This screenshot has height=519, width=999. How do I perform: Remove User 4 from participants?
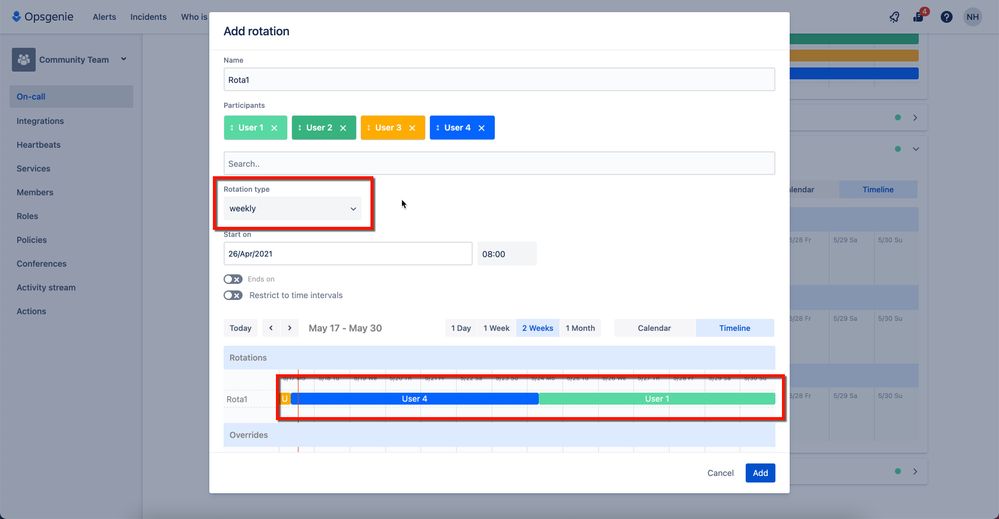(x=482, y=128)
